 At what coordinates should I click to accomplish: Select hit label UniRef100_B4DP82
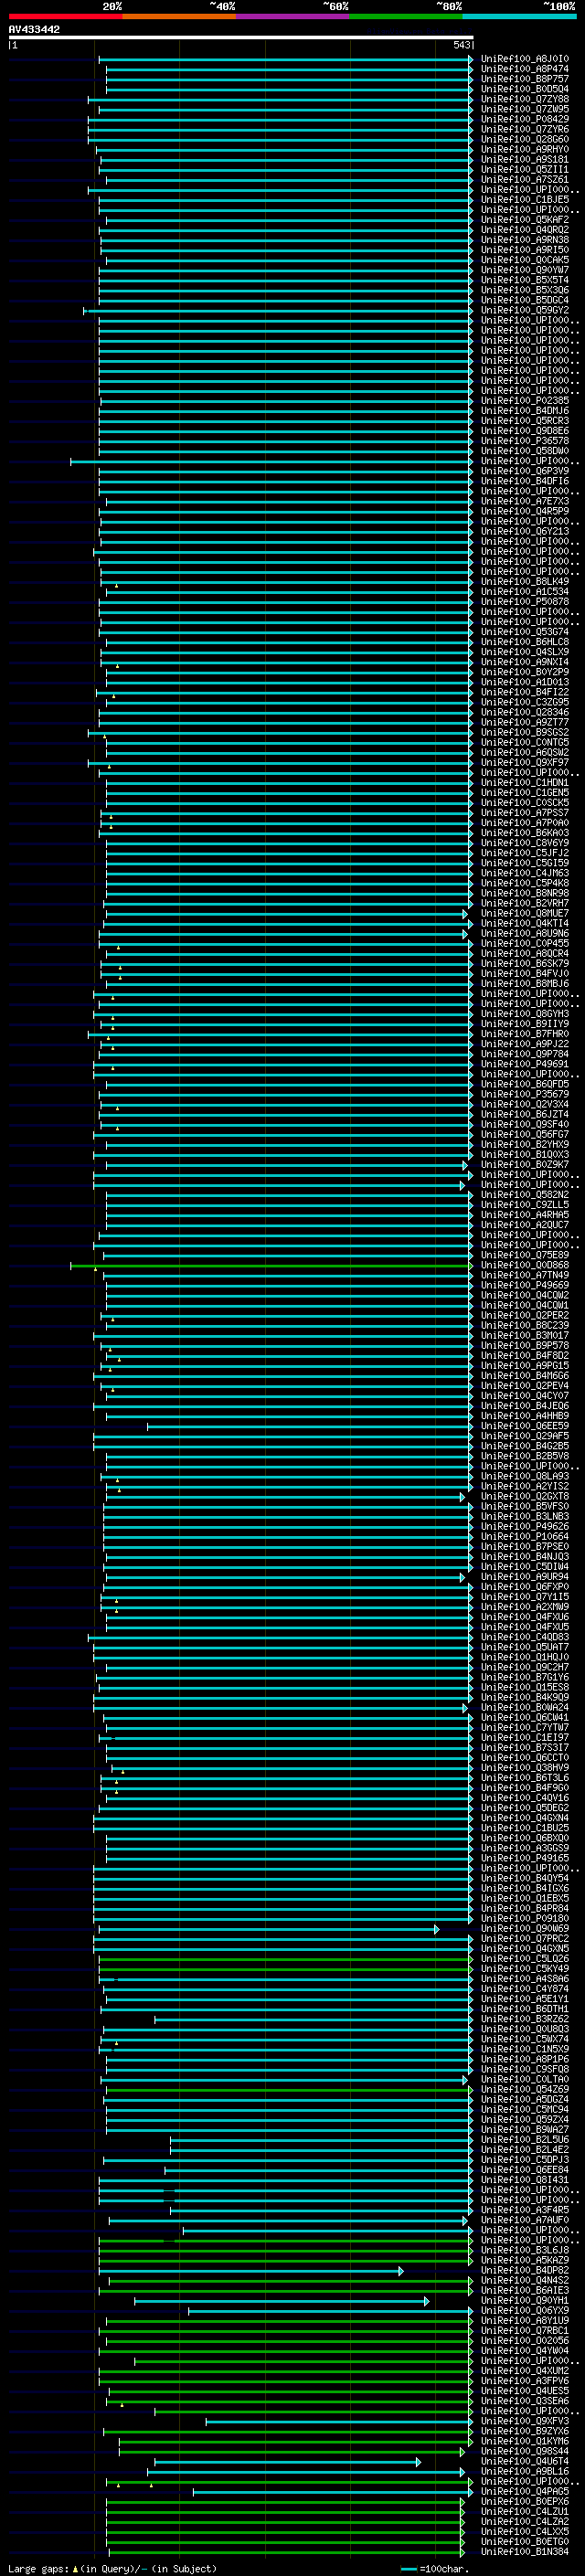pos(524,2270)
